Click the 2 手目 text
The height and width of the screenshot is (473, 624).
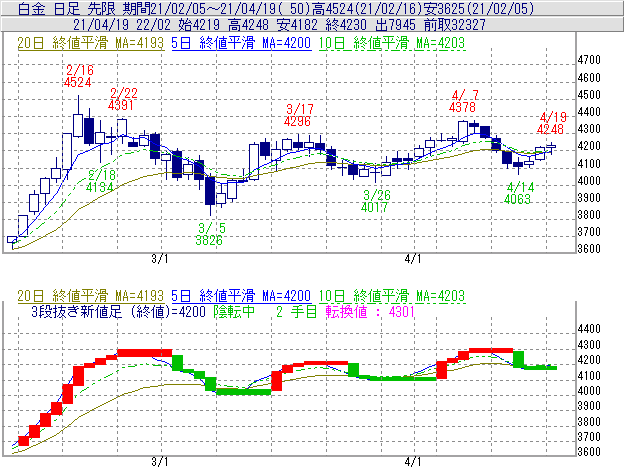click(x=296, y=311)
